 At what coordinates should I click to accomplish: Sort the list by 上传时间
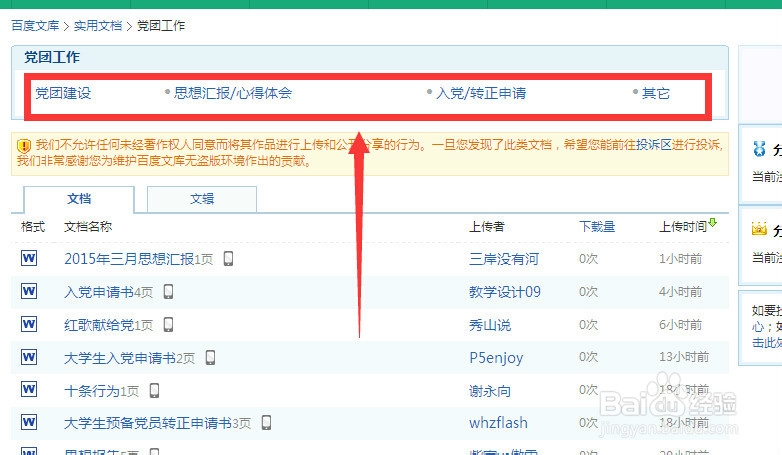[x=683, y=227]
